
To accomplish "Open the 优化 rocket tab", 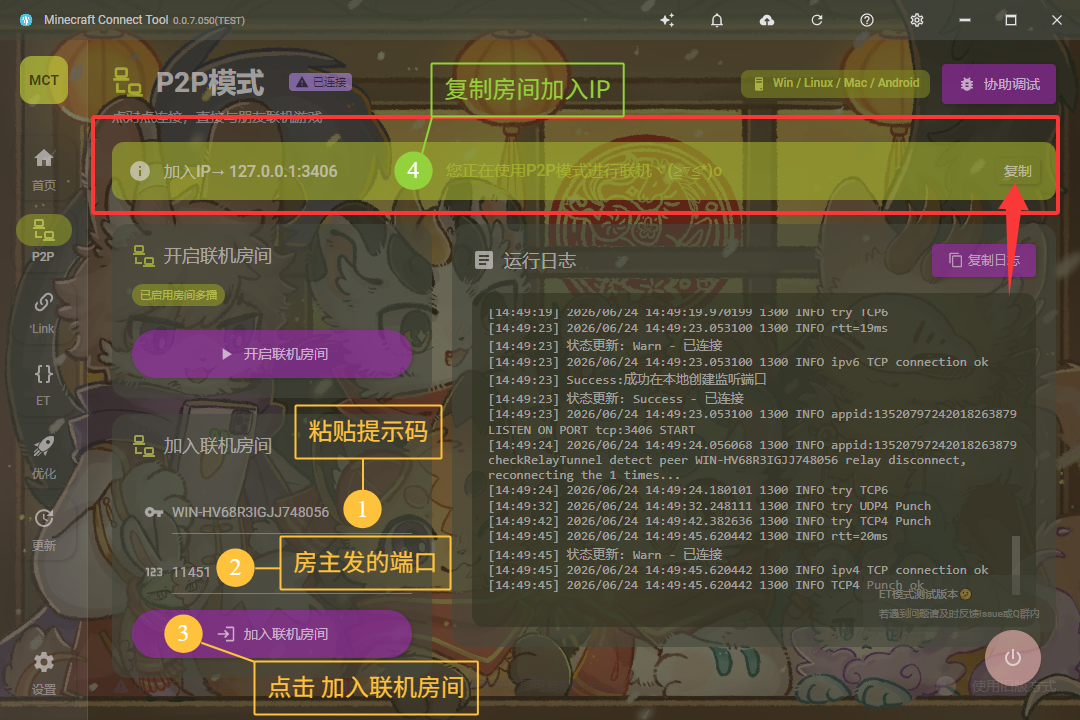I will 43,457.
